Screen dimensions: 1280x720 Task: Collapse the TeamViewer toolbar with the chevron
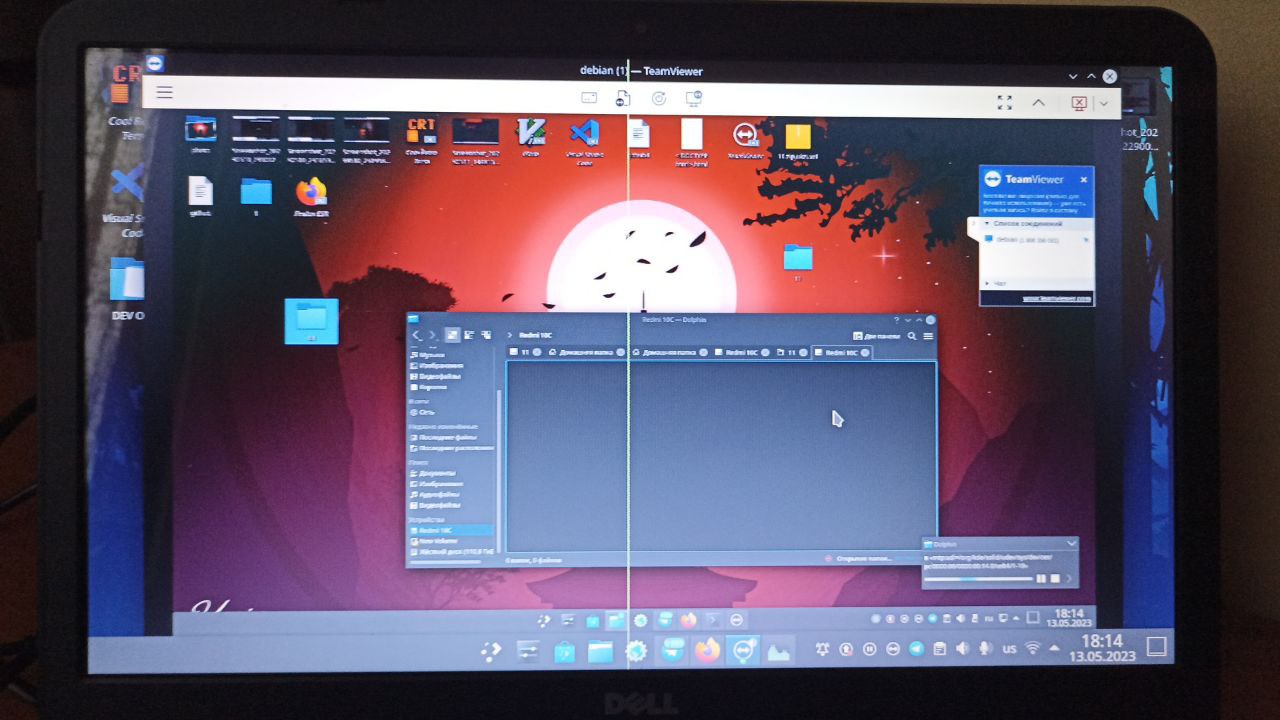[x=1038, y=102]
